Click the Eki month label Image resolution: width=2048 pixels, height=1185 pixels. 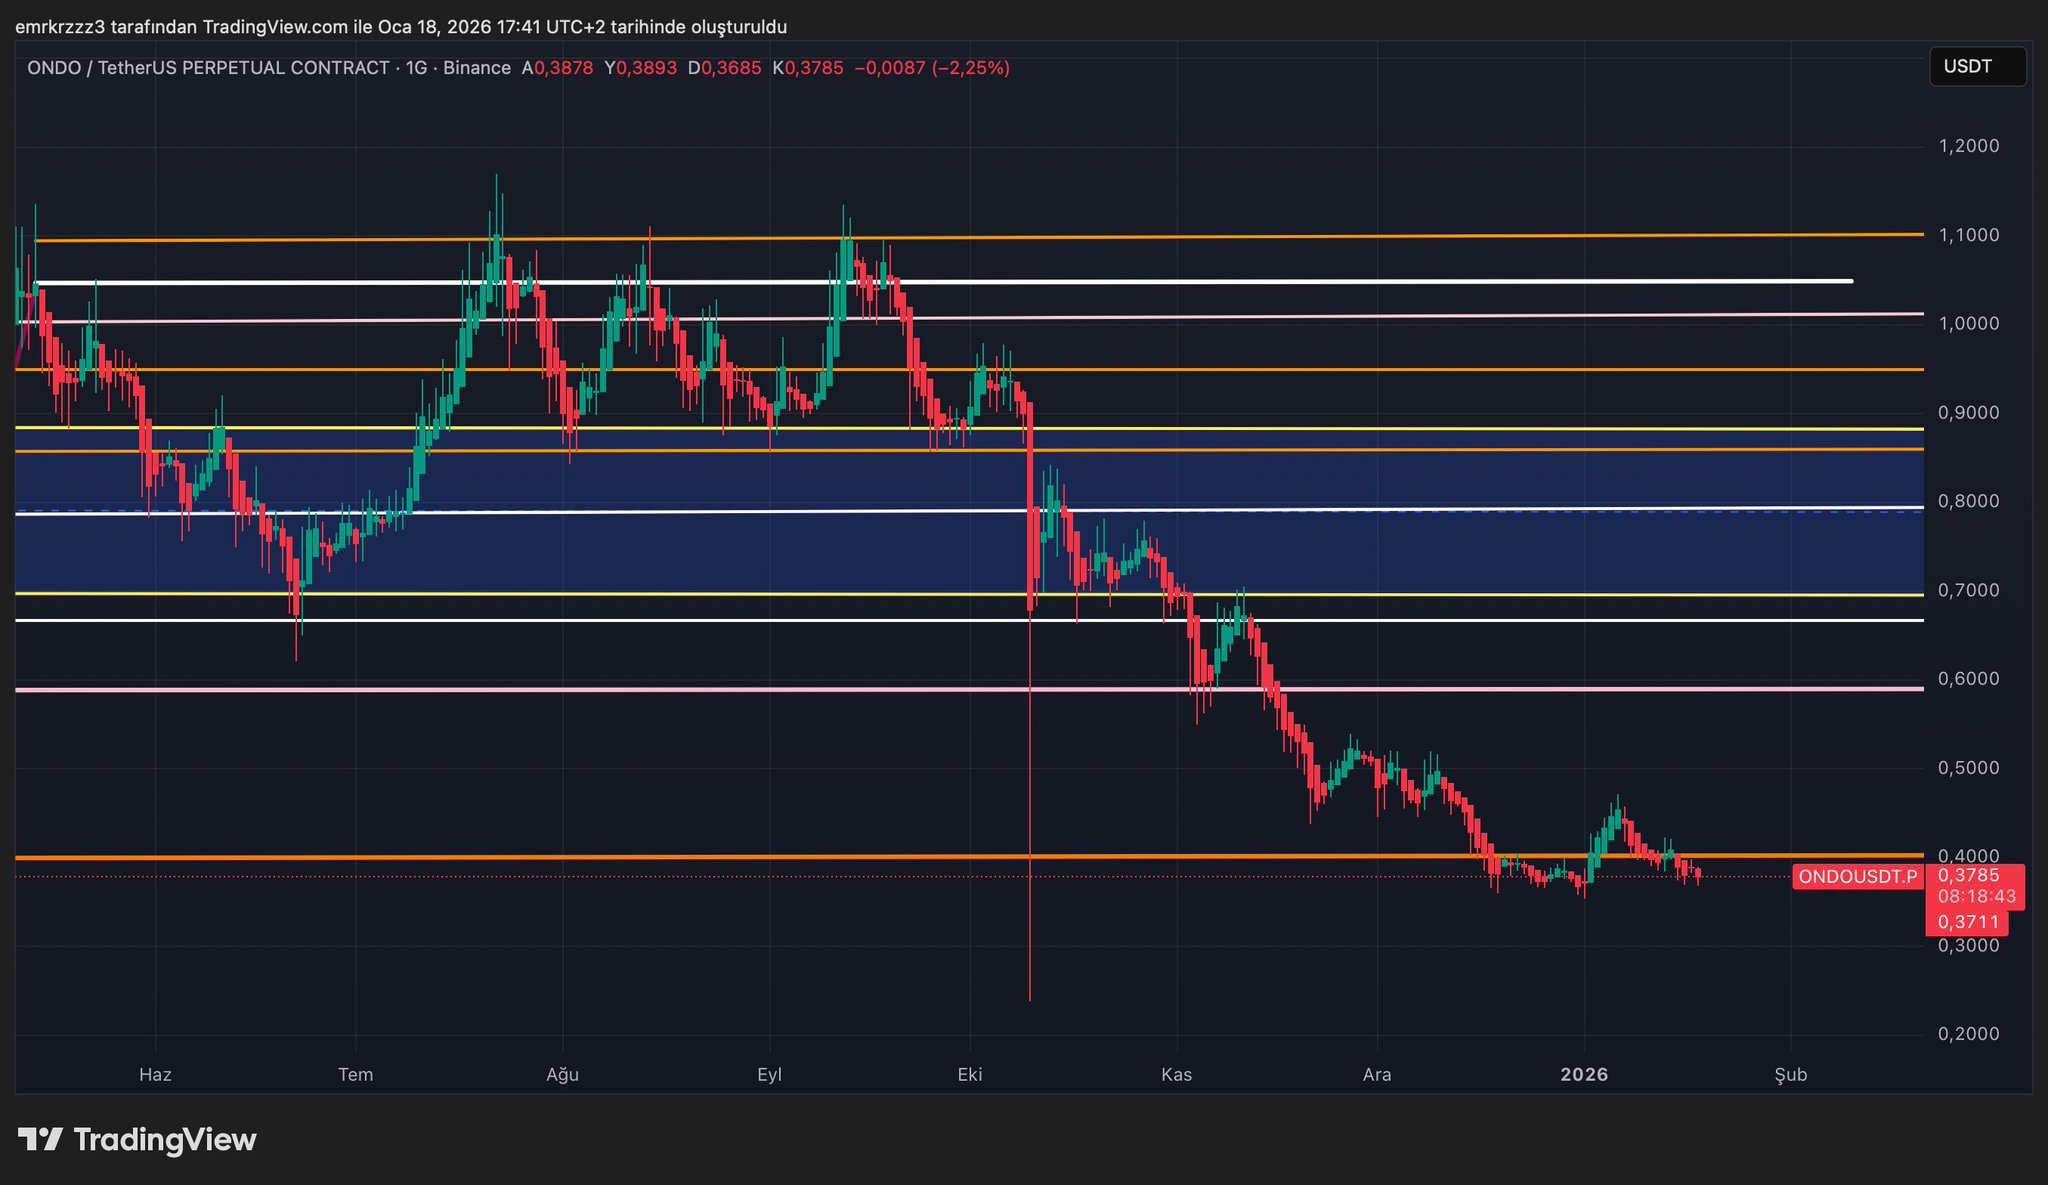pyautogui.click(x=969, y=1075)
